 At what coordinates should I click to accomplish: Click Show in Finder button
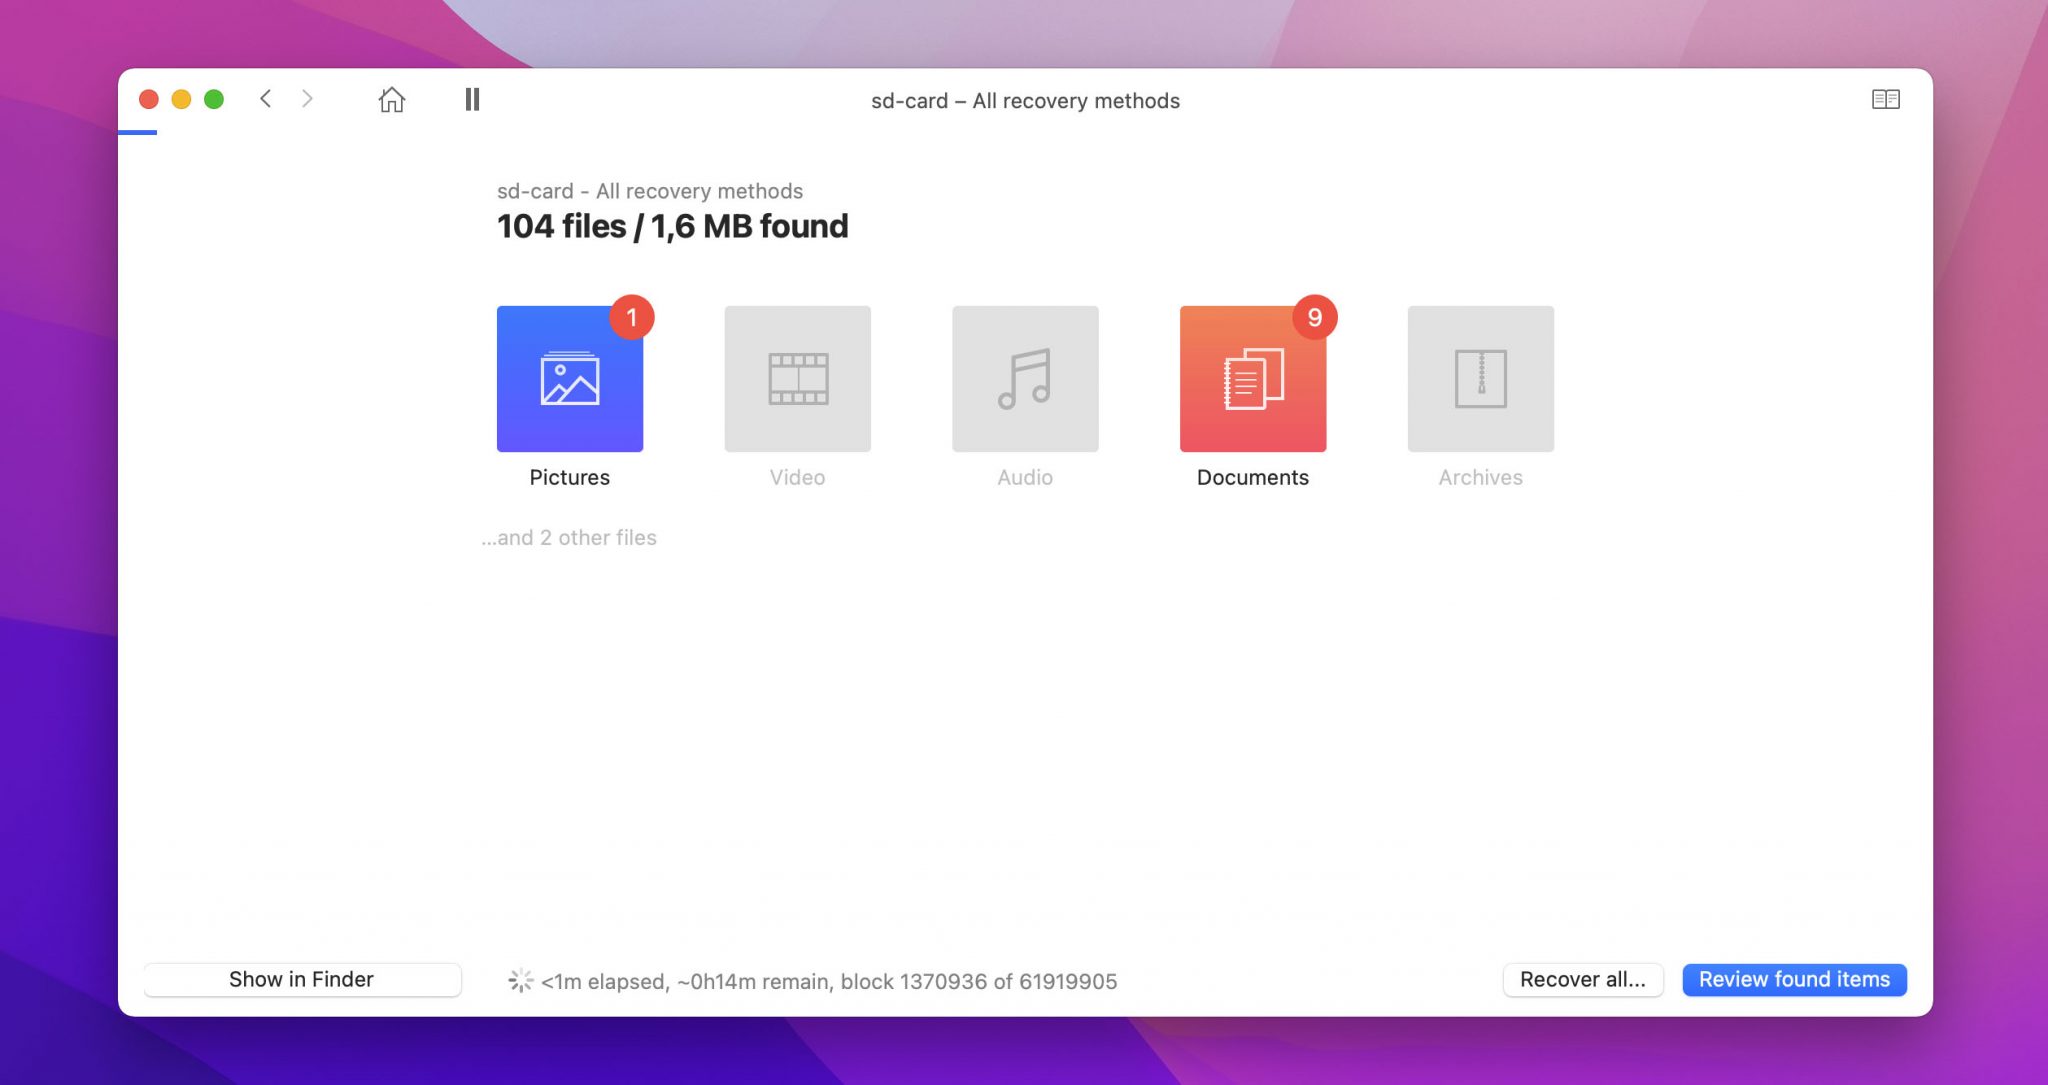click(302, 979)
